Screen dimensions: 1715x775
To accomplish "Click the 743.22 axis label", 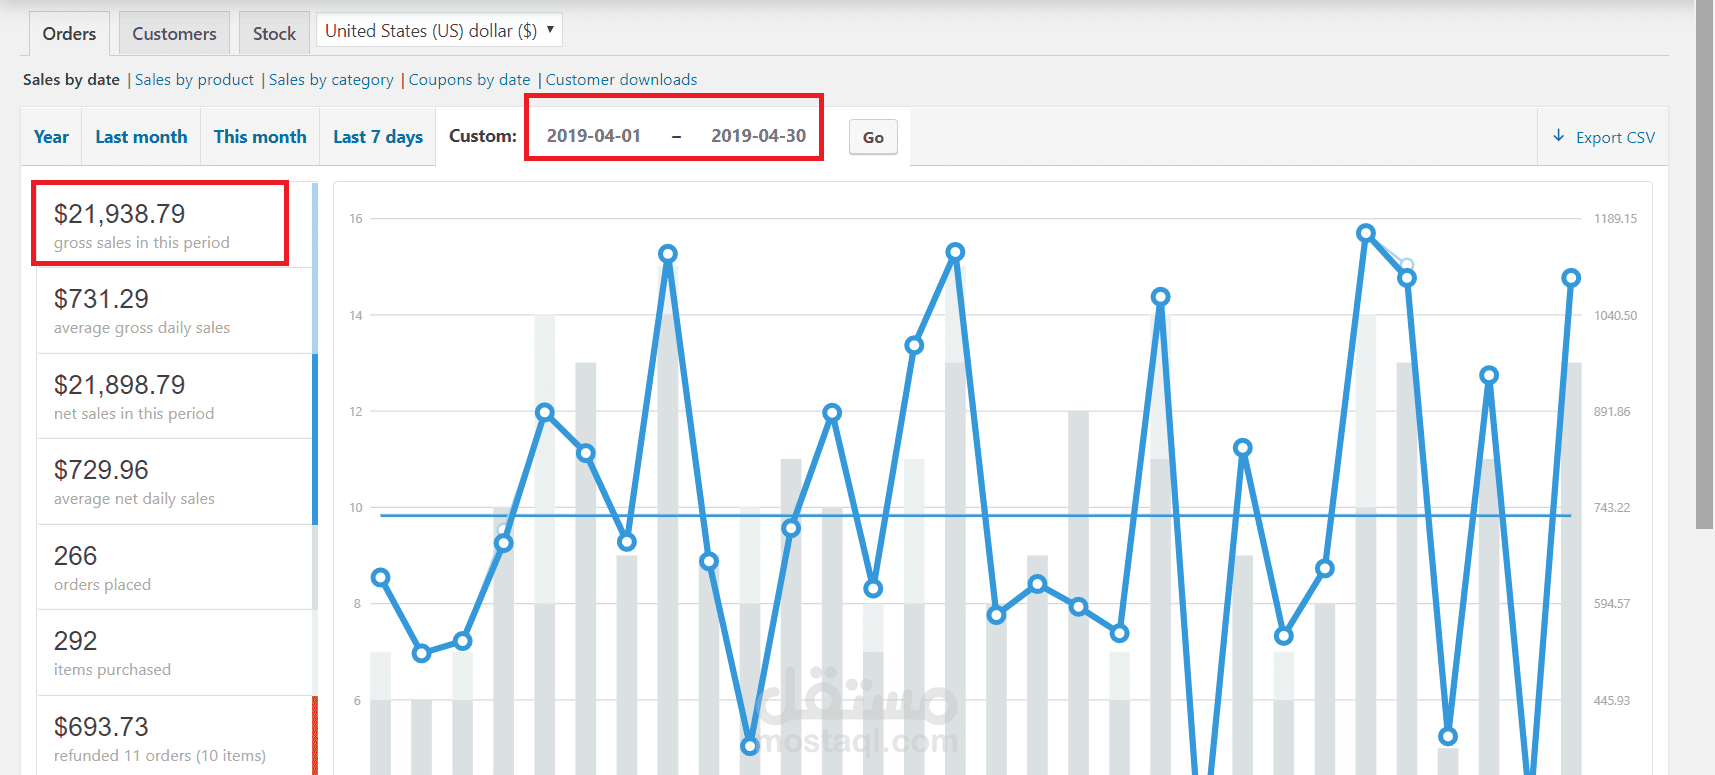I will [x=1612, y=508].
